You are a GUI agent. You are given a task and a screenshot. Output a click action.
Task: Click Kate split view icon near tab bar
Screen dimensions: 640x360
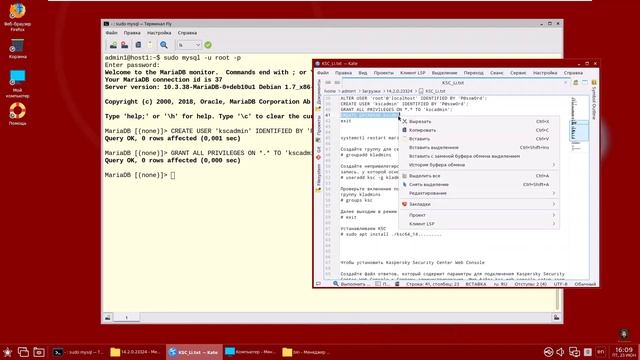point(585,82)
